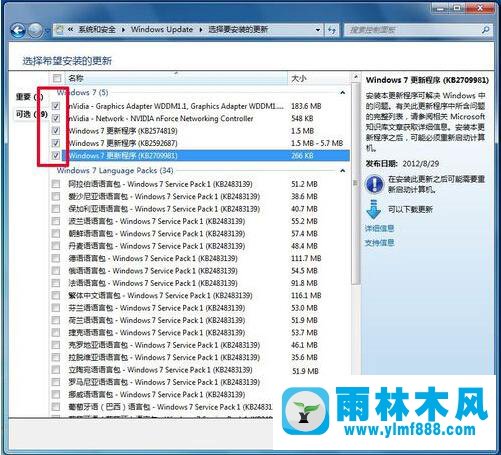
Task: Click arrow after Windows Update breadcrumb
Action: 201,30
